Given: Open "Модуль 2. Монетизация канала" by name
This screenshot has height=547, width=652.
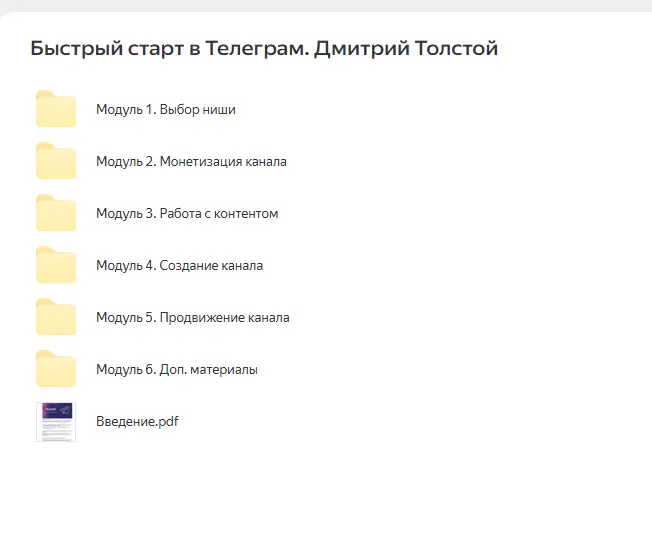Looking at the screenshot, I should point(191,162).
